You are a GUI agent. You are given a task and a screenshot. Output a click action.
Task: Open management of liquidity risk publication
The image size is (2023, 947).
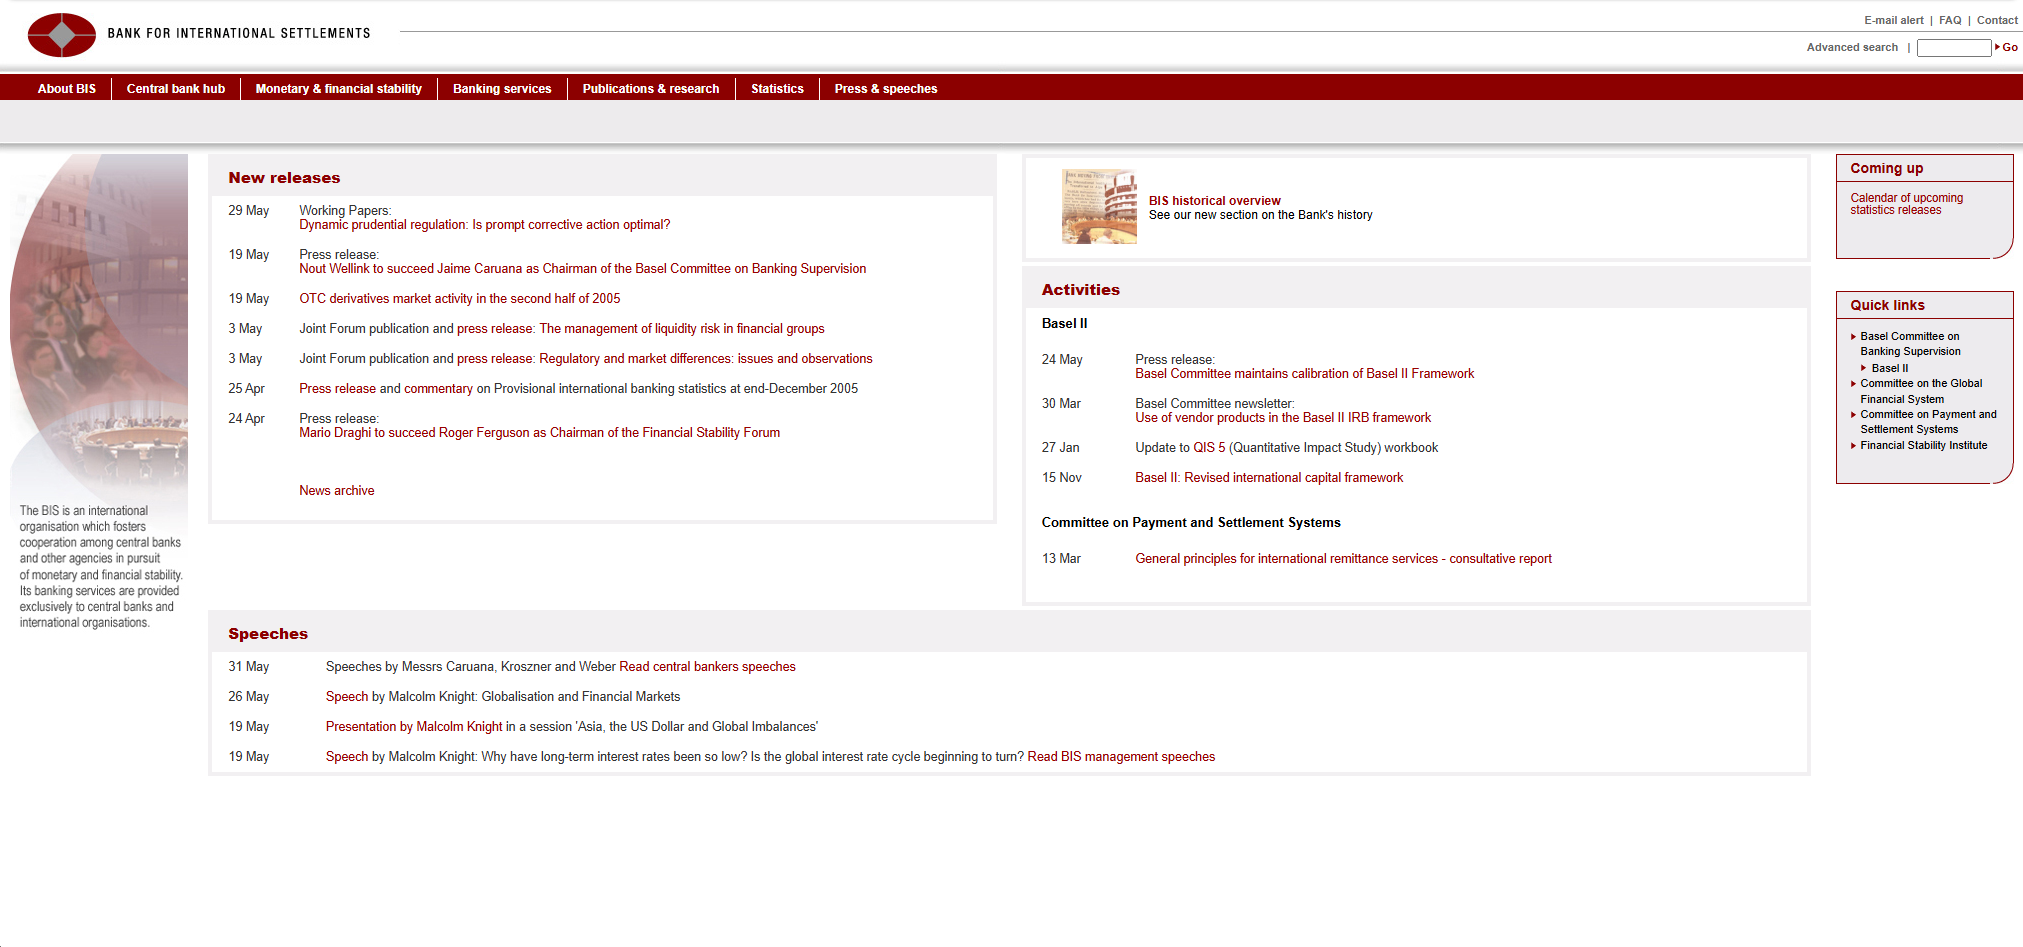pos(682,329)
